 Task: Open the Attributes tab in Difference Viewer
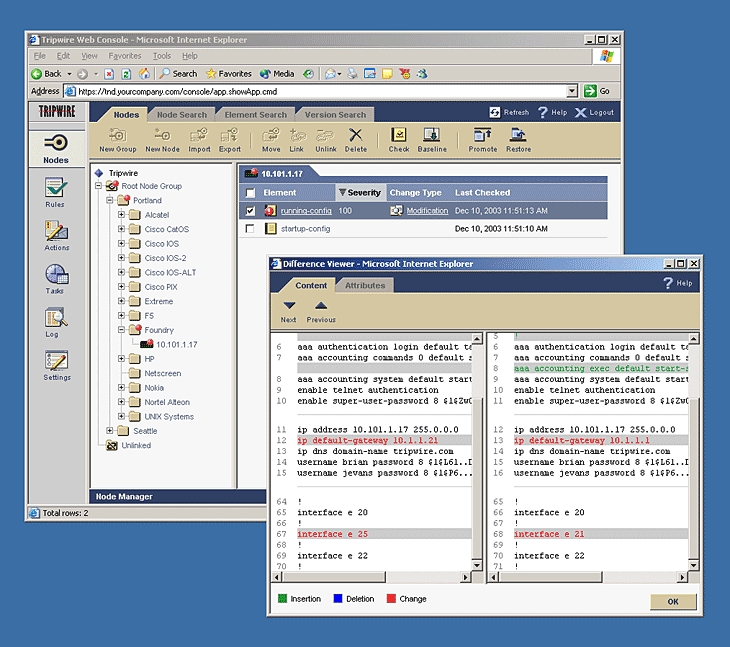pyautogui.click(x=365, y=285)
